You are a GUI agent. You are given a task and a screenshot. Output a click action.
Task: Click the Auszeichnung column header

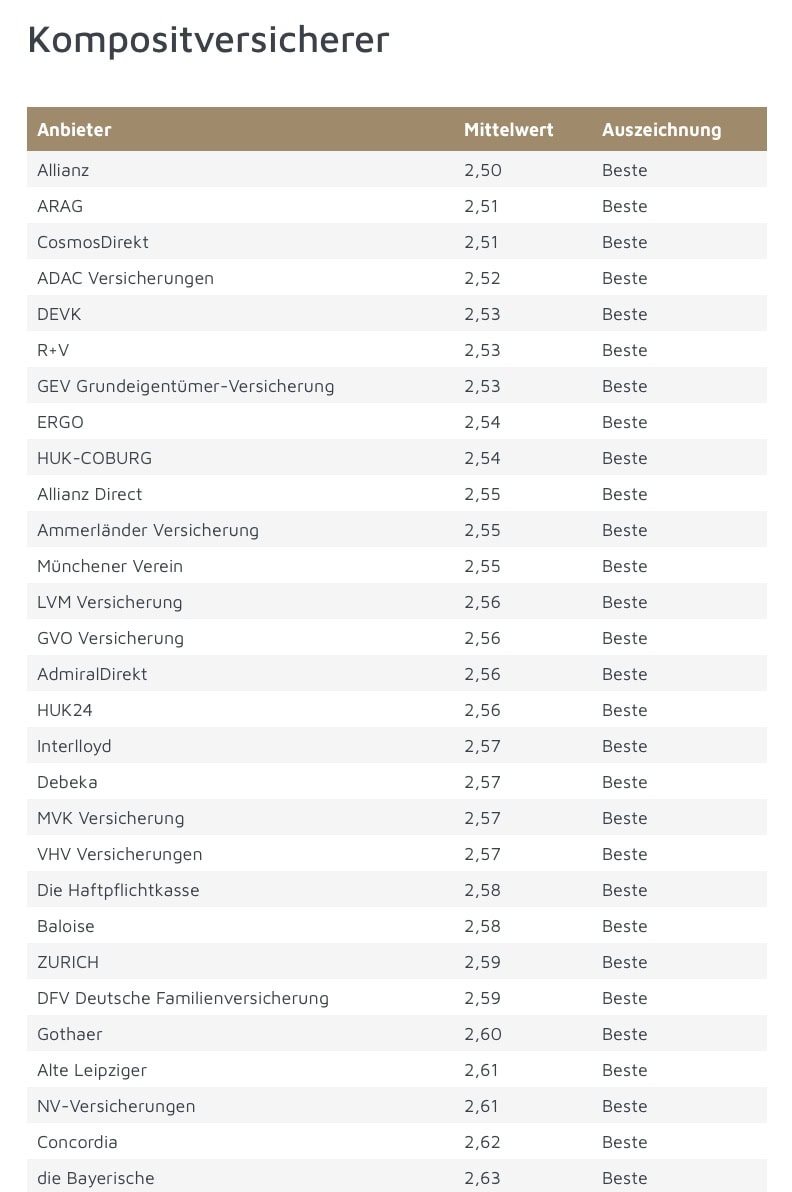point(661,130)
